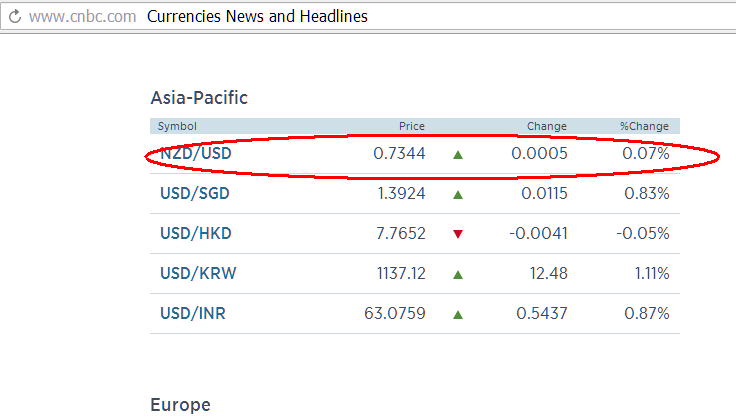
Task: Click the green up arrow for NZD/USD
Action: click(458, 155)
